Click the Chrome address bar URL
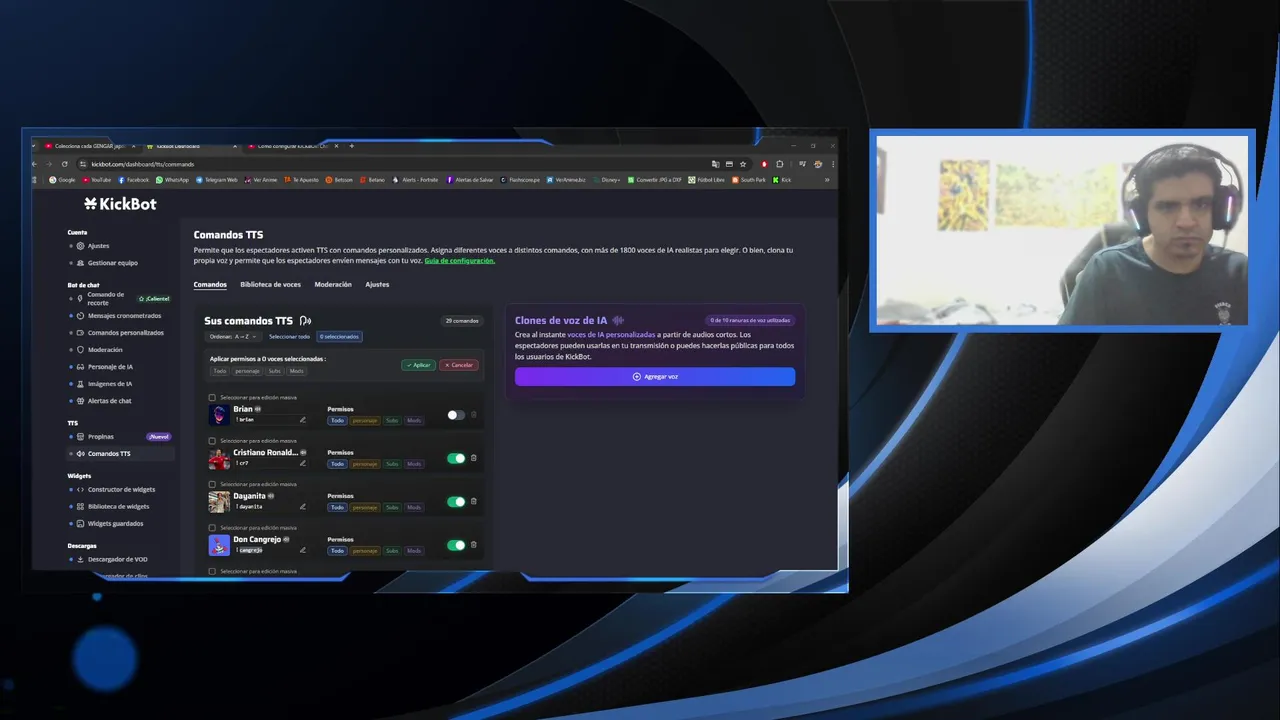The height and width of the screenshot is (720, 1280). click(x=143, y=164)
